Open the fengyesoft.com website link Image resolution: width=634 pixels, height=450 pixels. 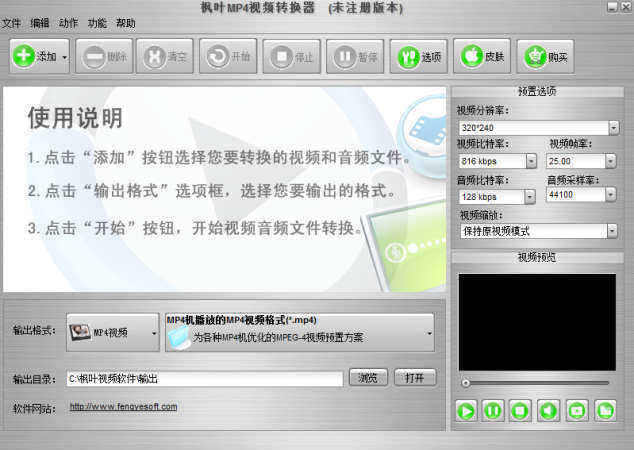123,407
